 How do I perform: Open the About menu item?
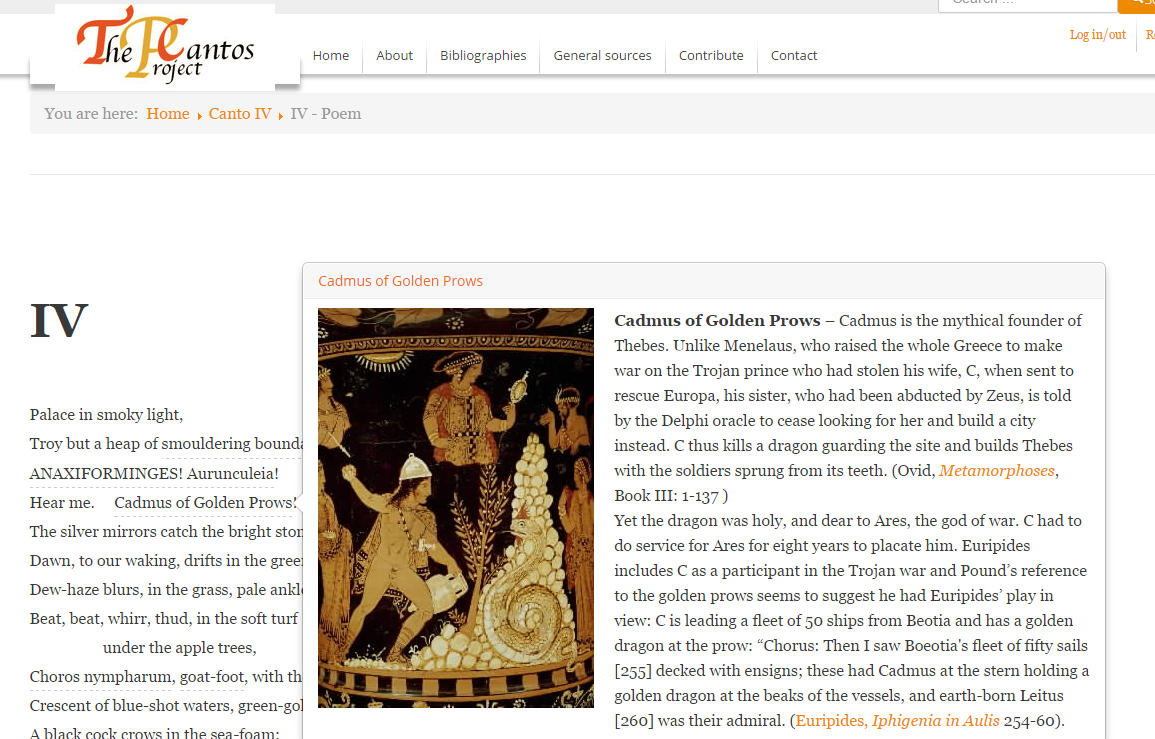click(394, 55)
